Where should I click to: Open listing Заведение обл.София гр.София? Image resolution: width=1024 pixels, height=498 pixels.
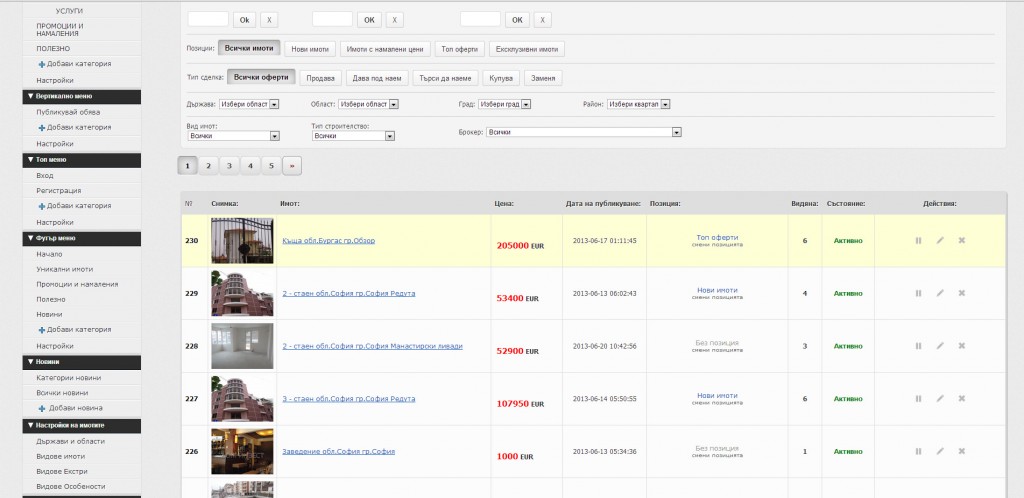[338, 451]
